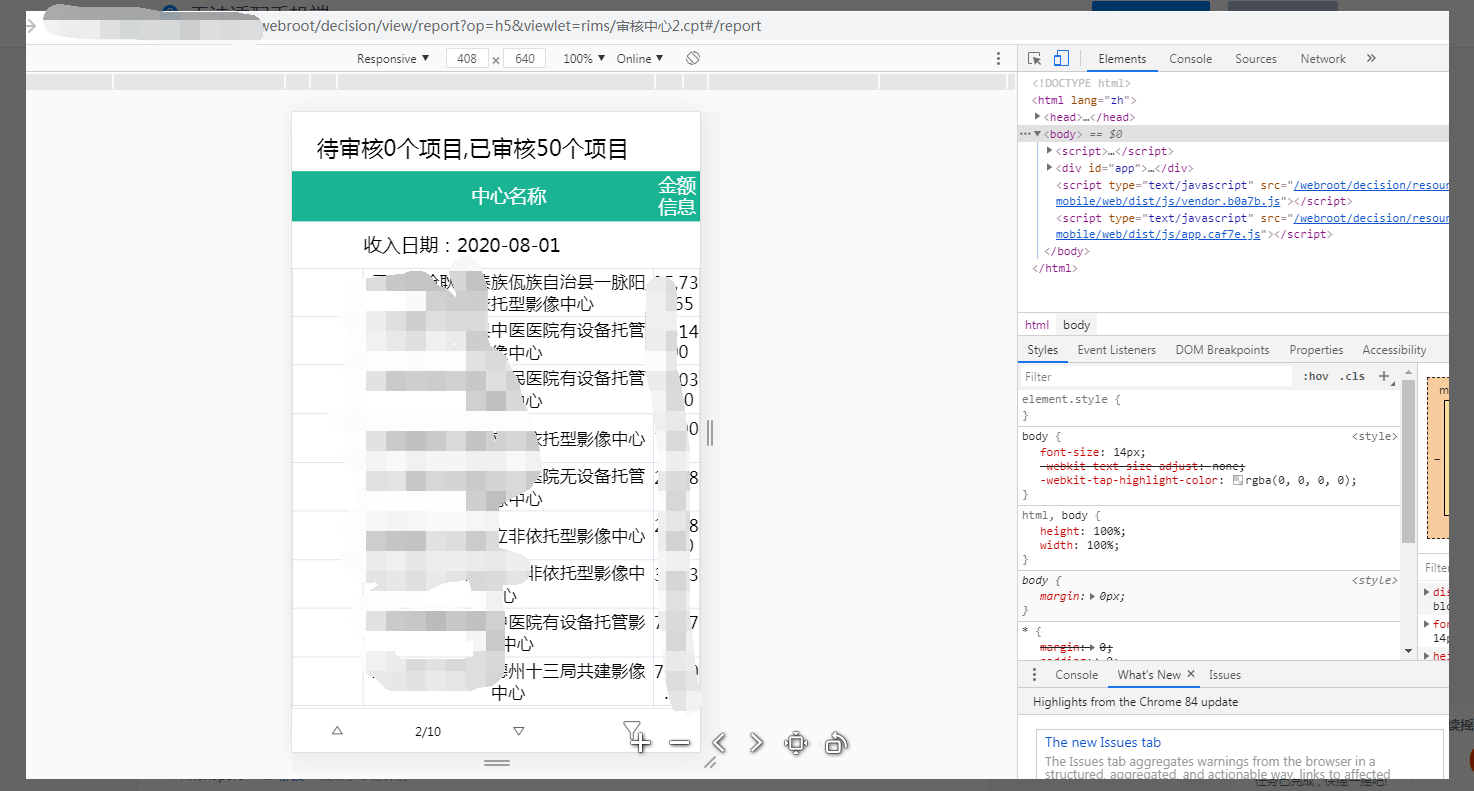Click the 2/10 page indicator
This screenshot has height=791, width=1474.
point(428,732)
